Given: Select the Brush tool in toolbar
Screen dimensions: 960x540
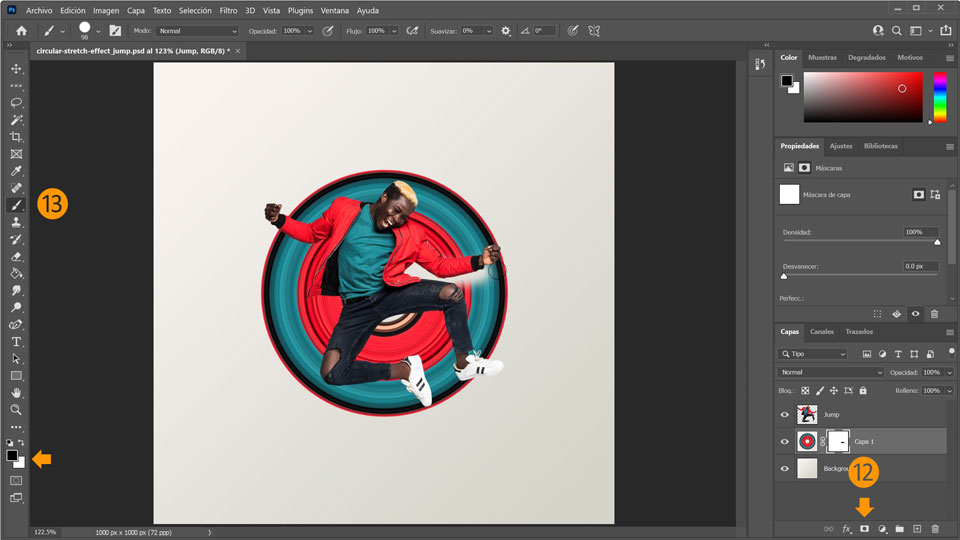Looking at the screenshot, I should click(17, 205).
